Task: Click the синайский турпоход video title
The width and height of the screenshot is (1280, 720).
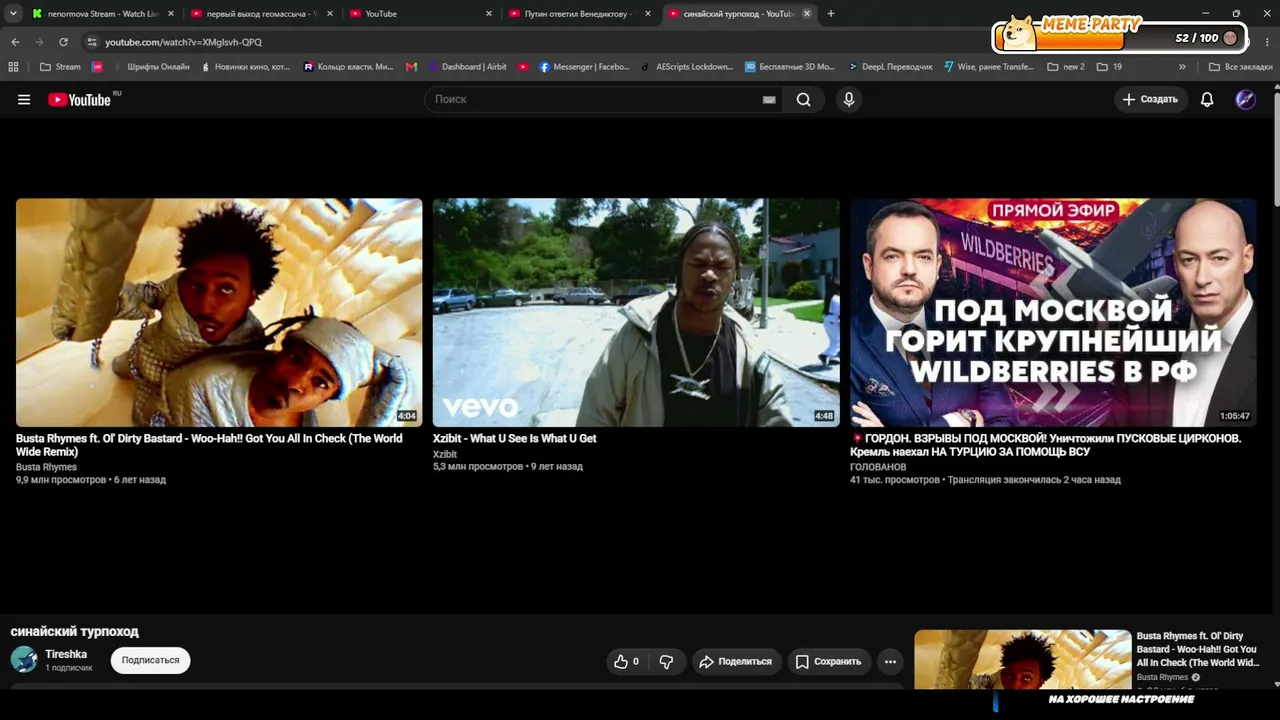Action: pos(75,631)
